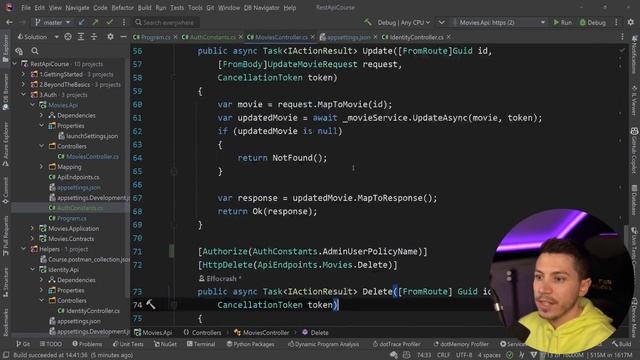Click the Search everywhere field
The height and width of the screenshot is (360, 640).
click(165, 22)
